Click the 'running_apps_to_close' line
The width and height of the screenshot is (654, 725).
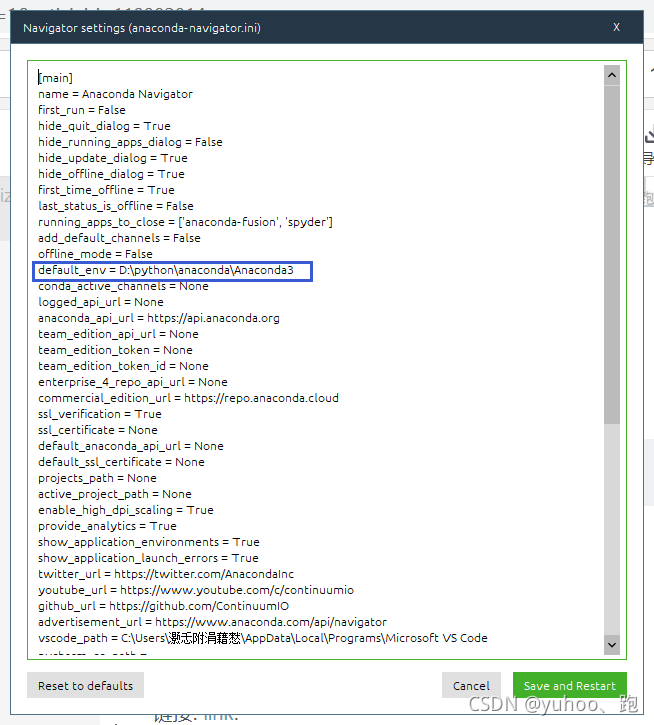tap(185, 222)
